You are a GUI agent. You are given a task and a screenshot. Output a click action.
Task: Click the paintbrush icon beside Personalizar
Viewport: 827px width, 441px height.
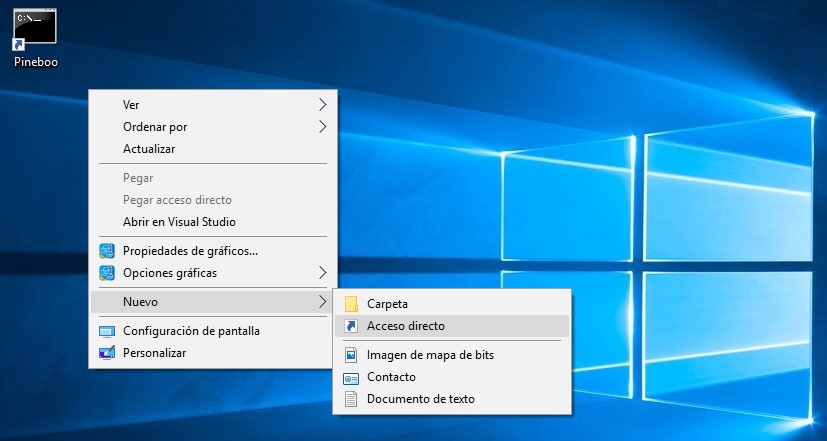click(107, 353)
